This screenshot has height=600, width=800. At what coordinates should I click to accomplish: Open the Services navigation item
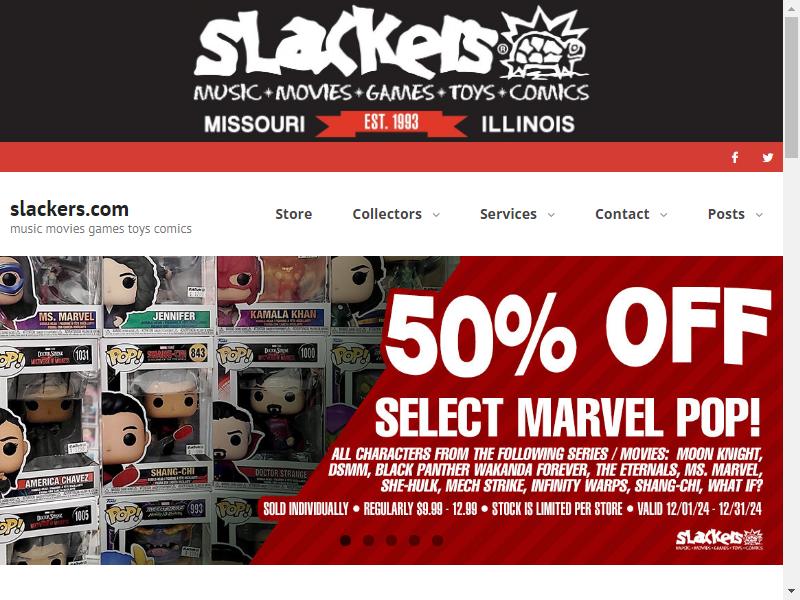508,214
